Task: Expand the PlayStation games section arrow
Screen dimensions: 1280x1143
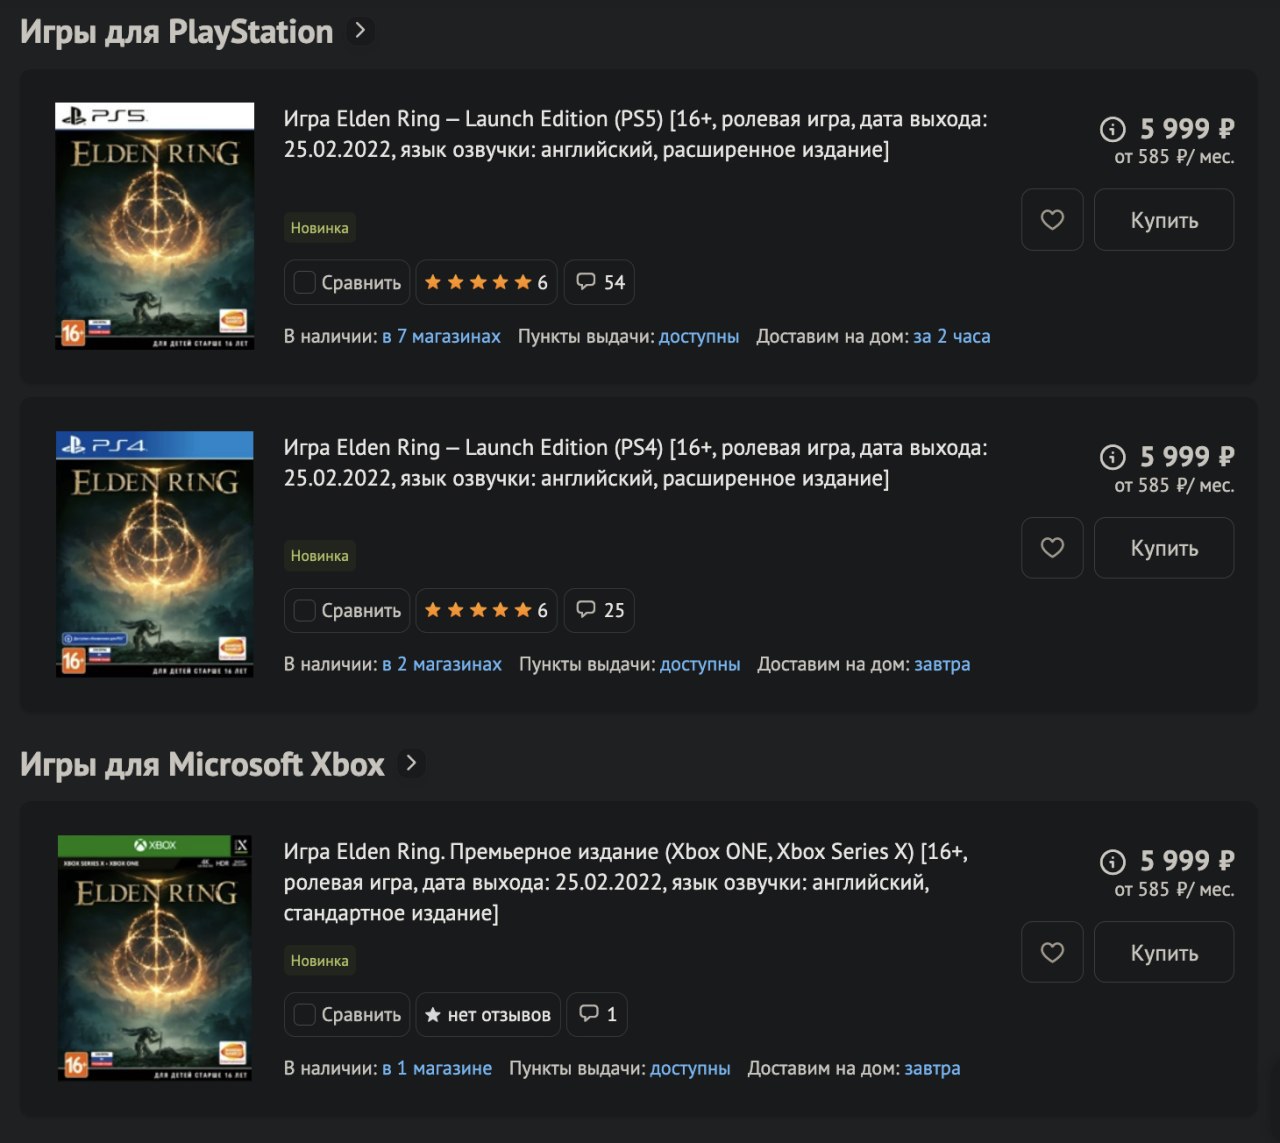Action: [360, 31]
